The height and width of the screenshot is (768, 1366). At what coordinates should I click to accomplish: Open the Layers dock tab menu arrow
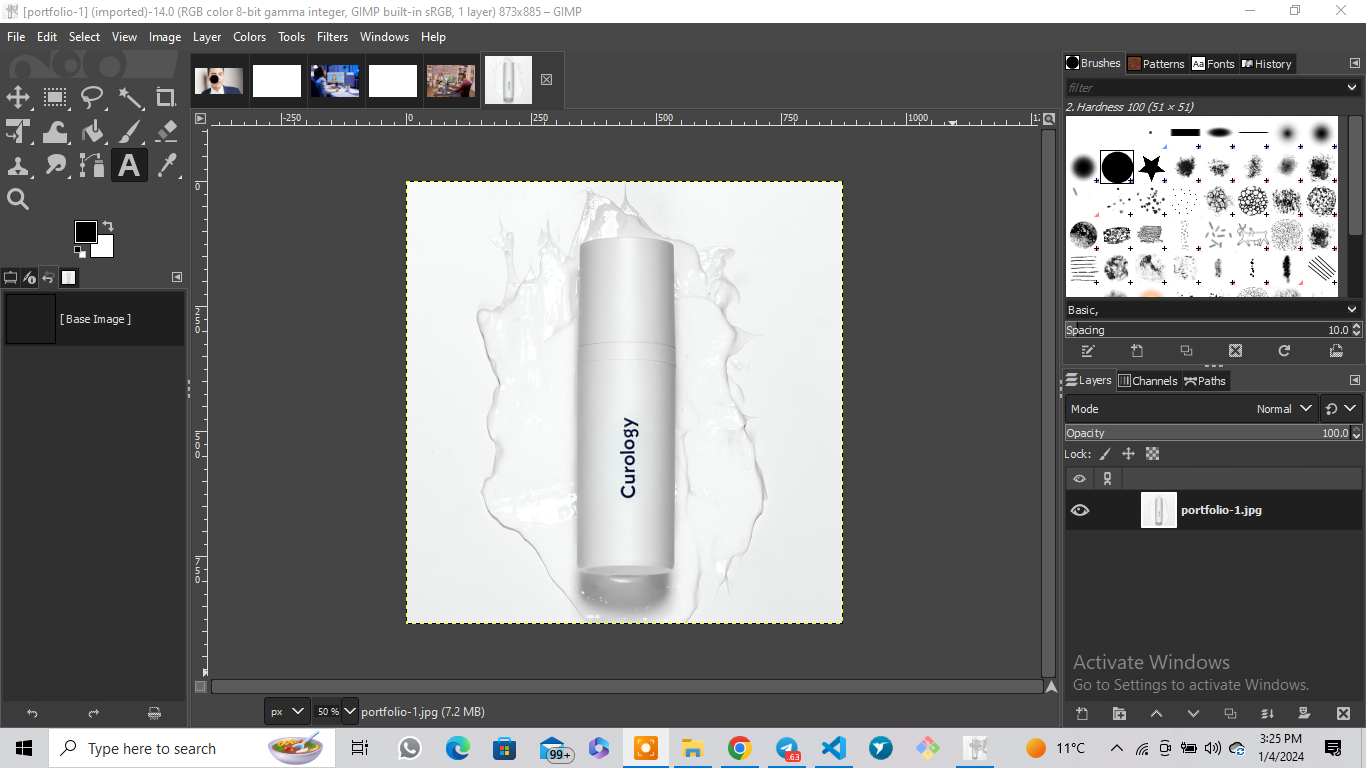tap(1354, 380)
